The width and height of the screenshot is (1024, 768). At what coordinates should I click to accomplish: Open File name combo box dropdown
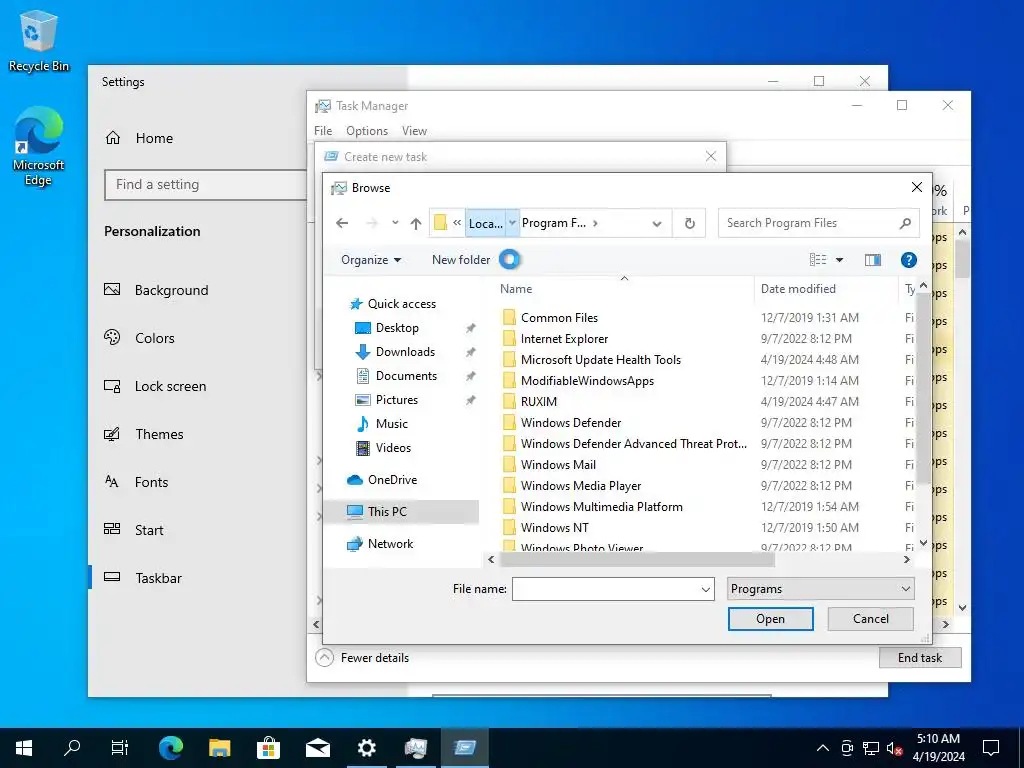[705, 590]
